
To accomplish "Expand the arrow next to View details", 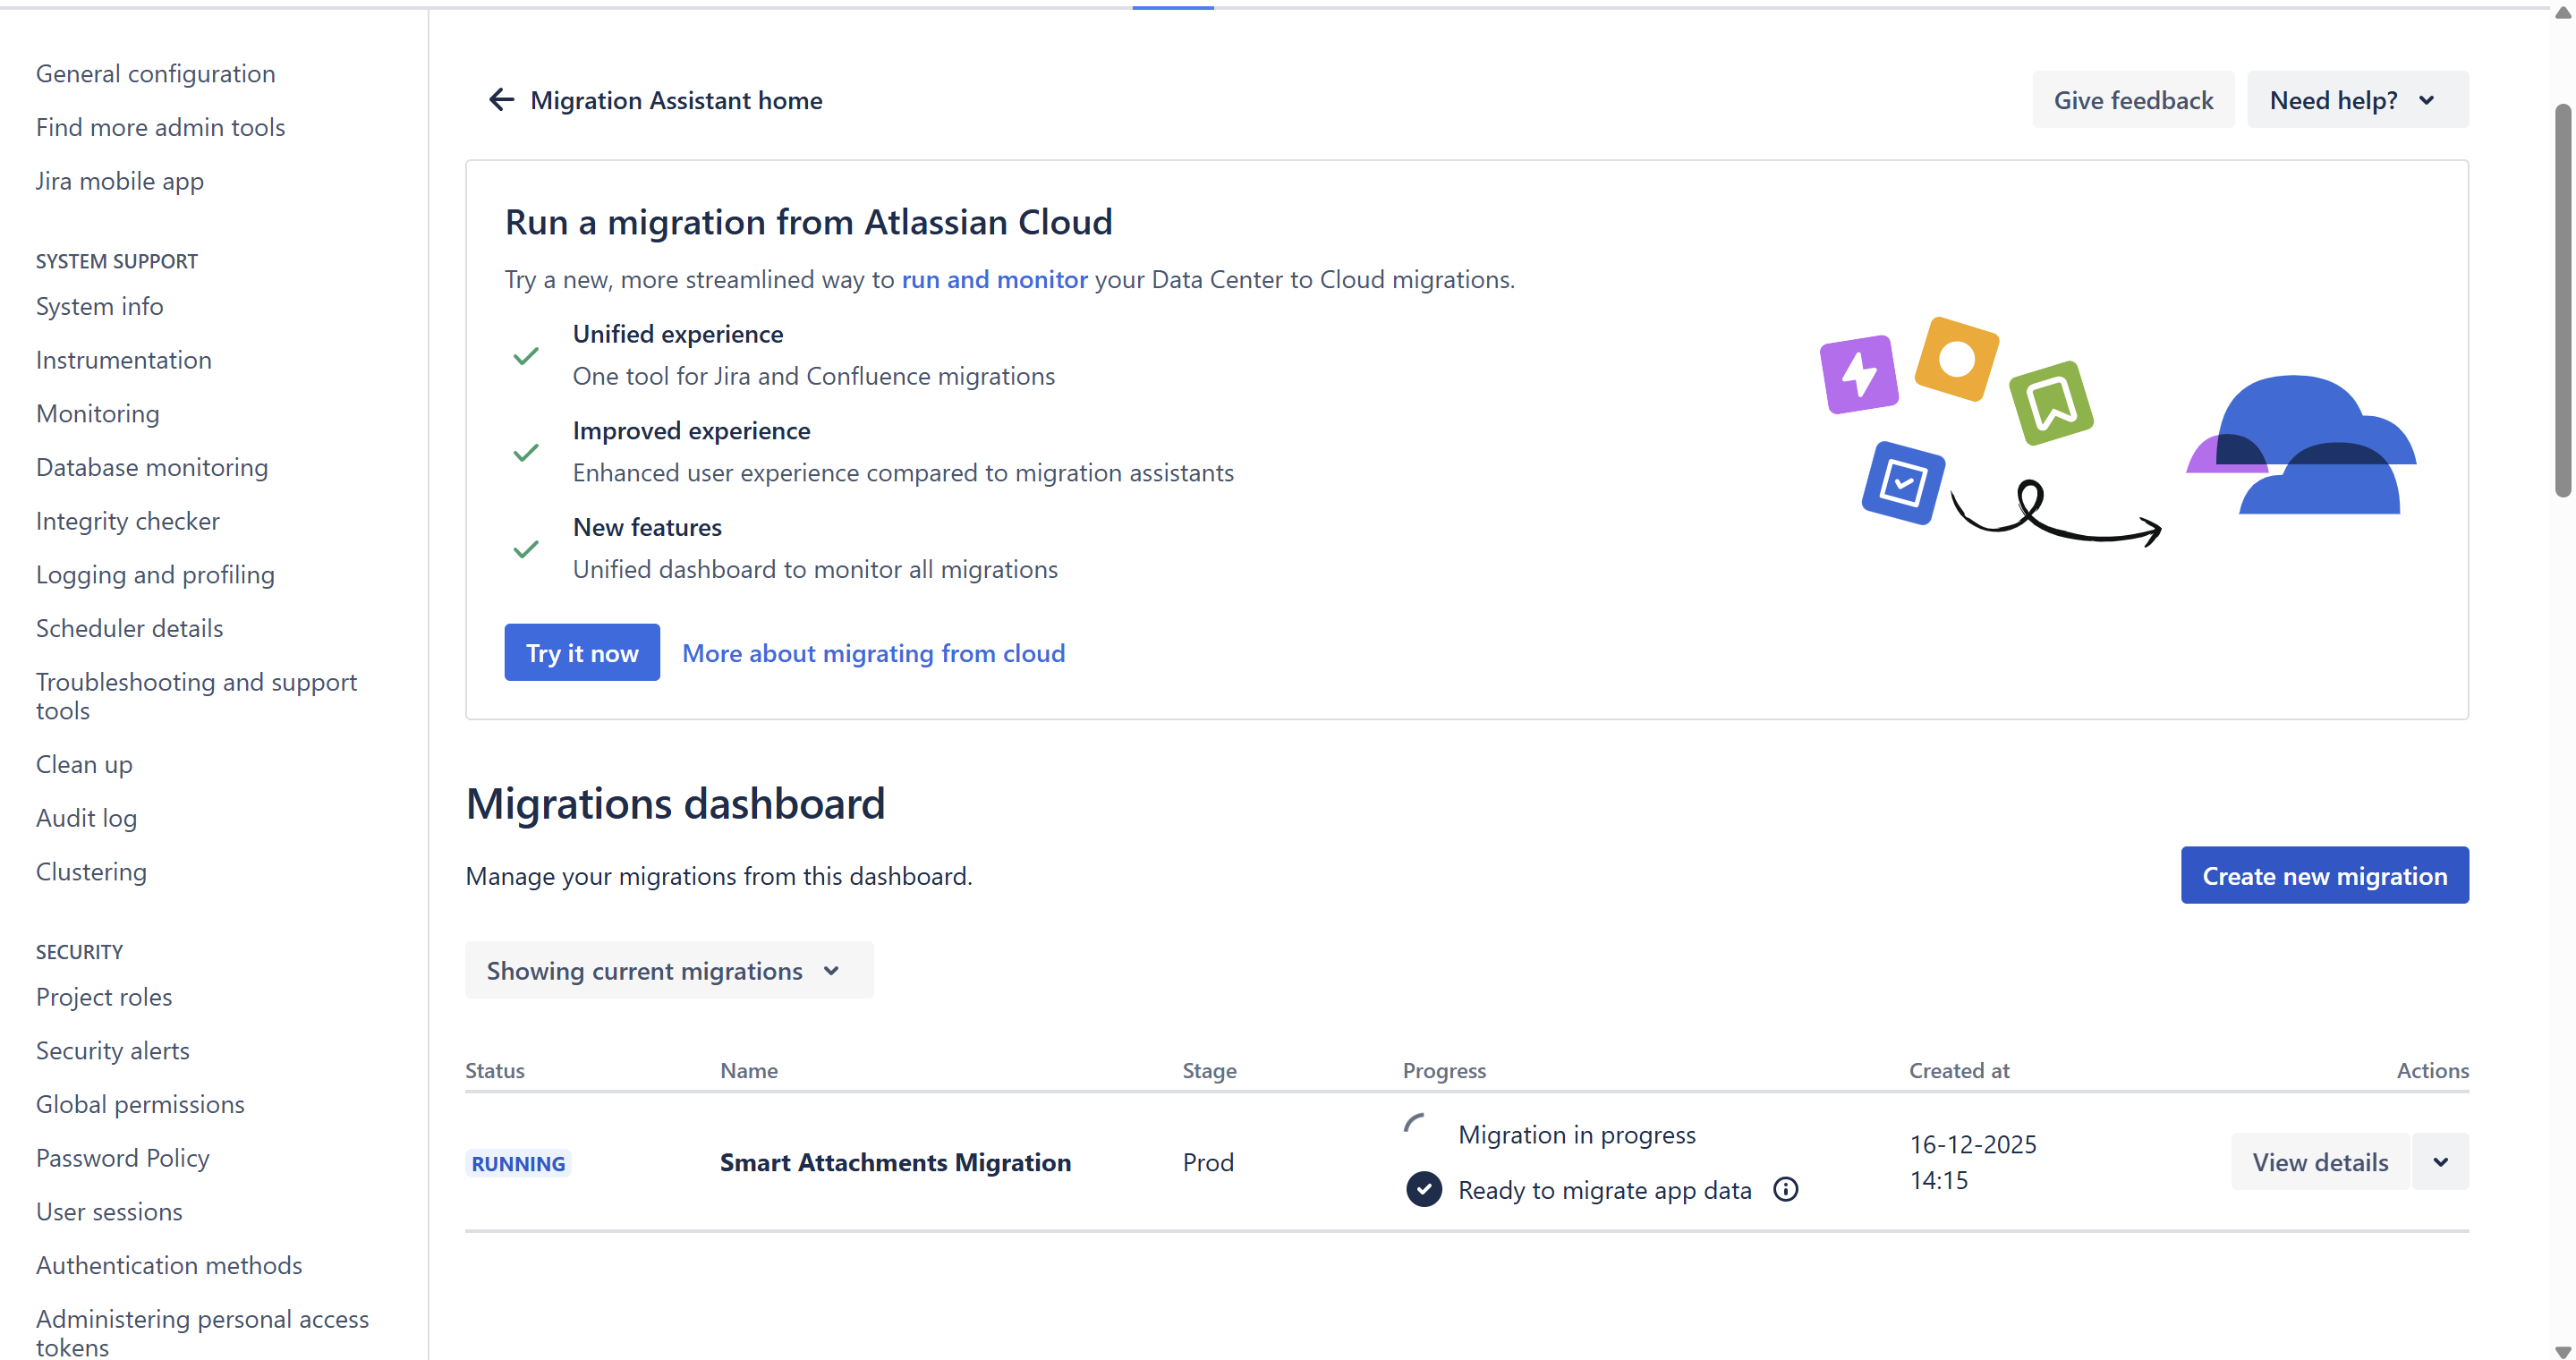I will pyautogui.click(x=2440, y=1162).
